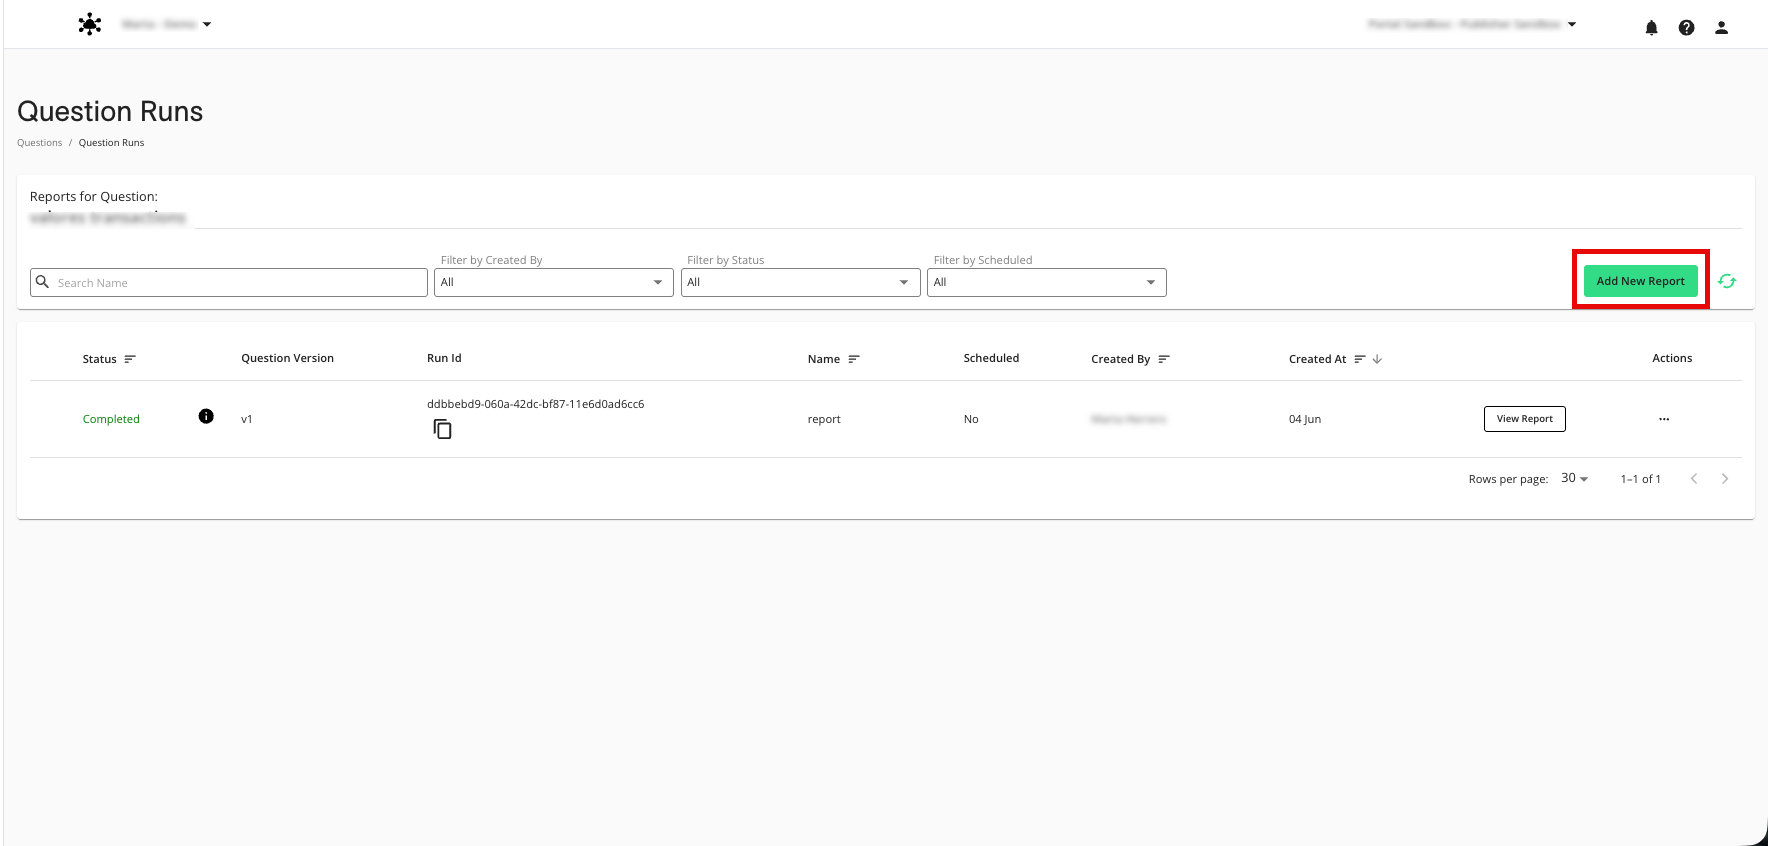
Task: Open the Filter by Created By dropdown
Action: tap(553, 282)
